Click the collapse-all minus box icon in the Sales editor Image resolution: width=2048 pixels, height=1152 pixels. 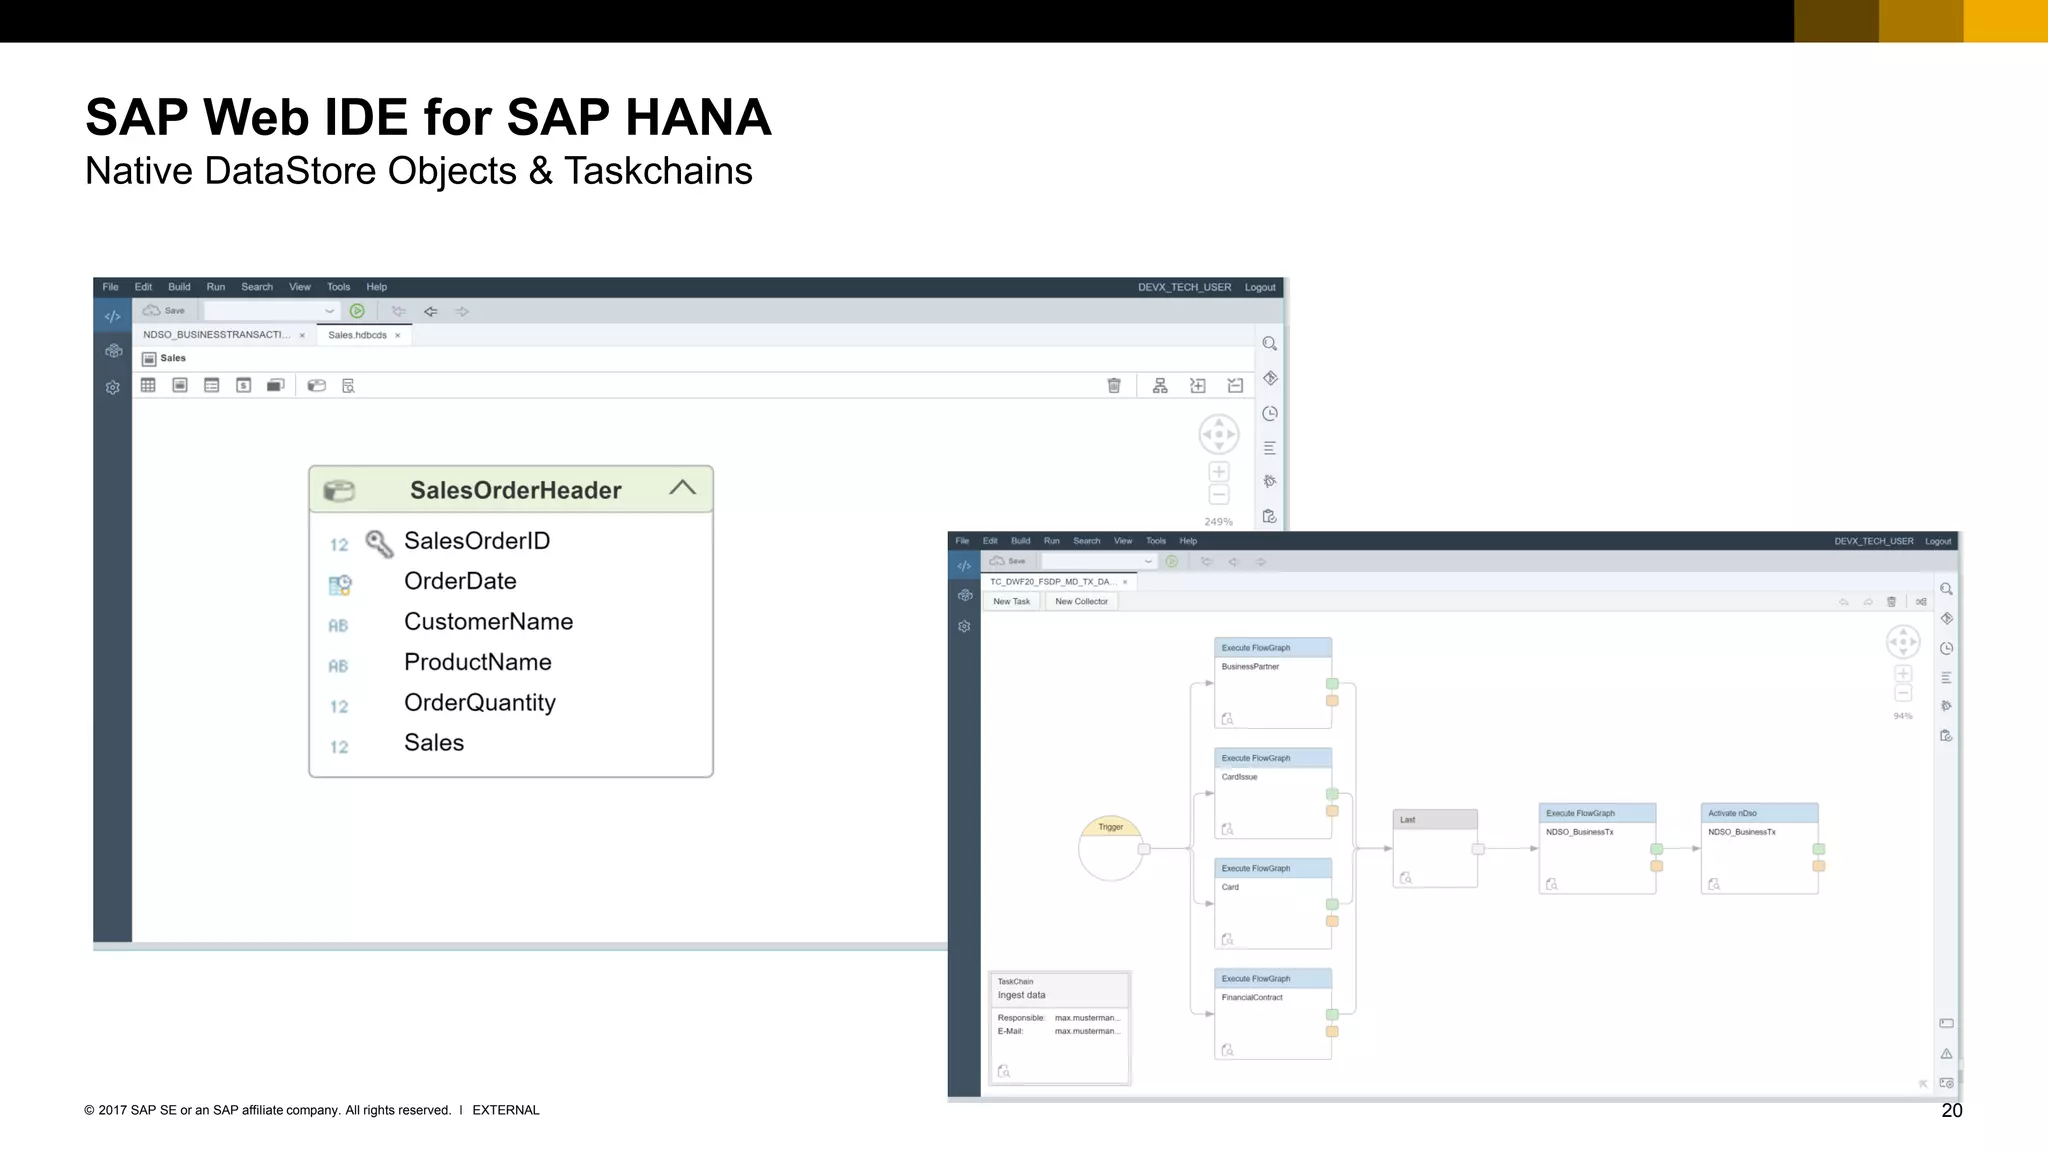coord(1236,385)
